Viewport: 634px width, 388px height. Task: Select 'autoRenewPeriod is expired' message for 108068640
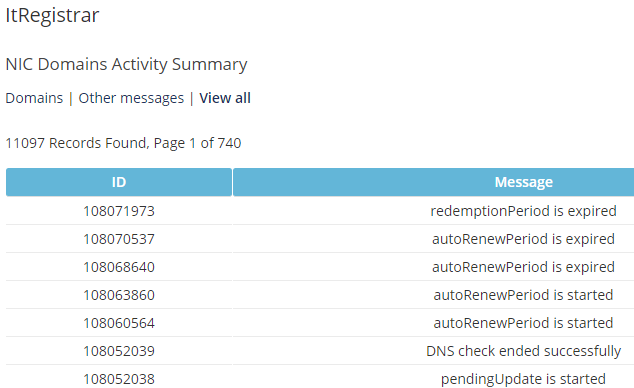click(x=524, y=267)
